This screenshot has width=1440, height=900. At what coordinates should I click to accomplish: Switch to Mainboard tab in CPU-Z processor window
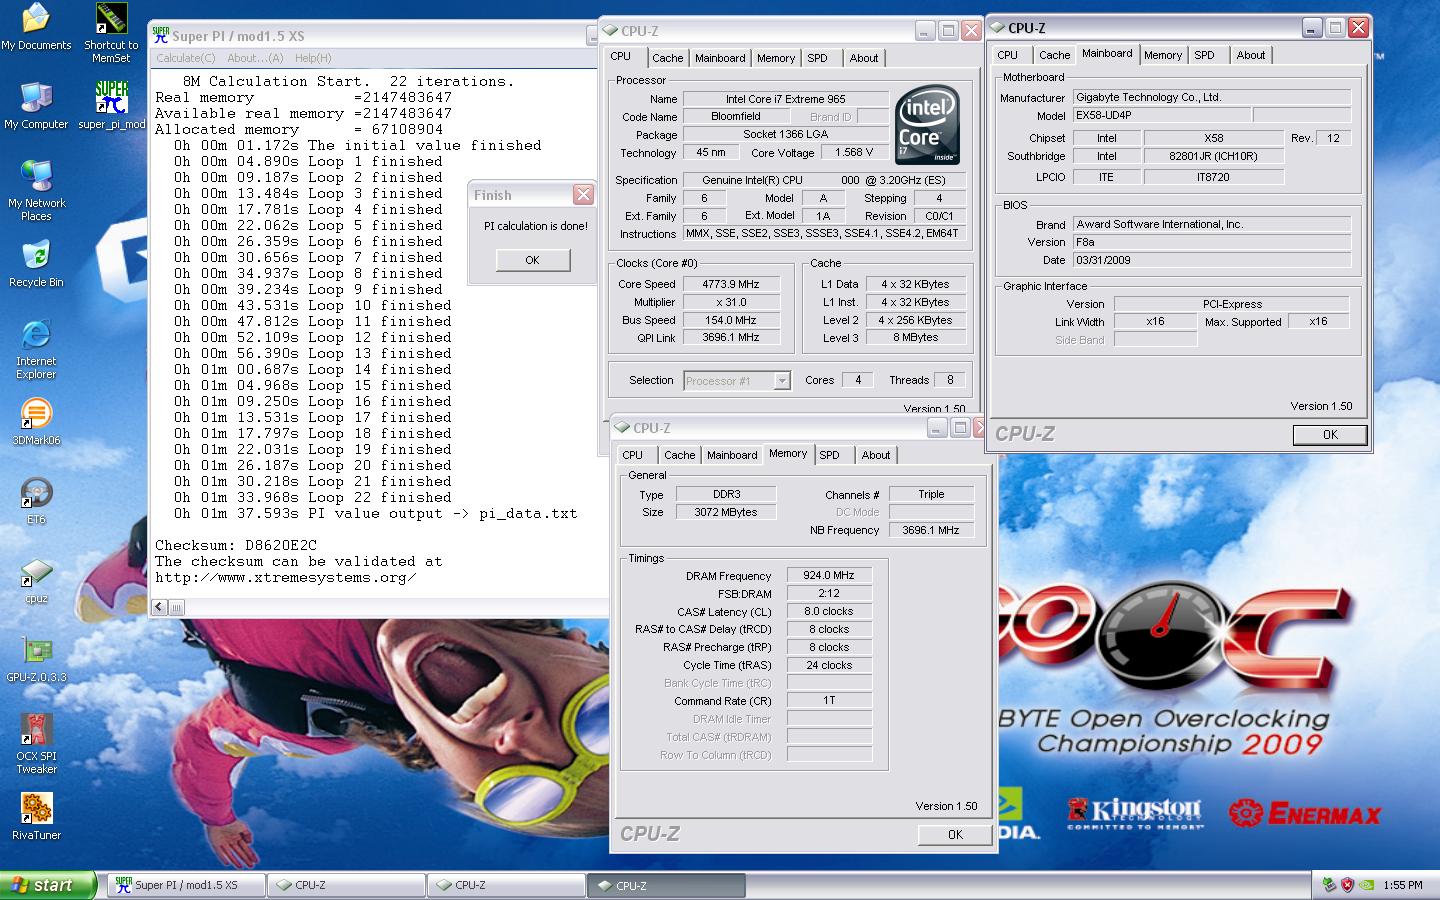720,58
